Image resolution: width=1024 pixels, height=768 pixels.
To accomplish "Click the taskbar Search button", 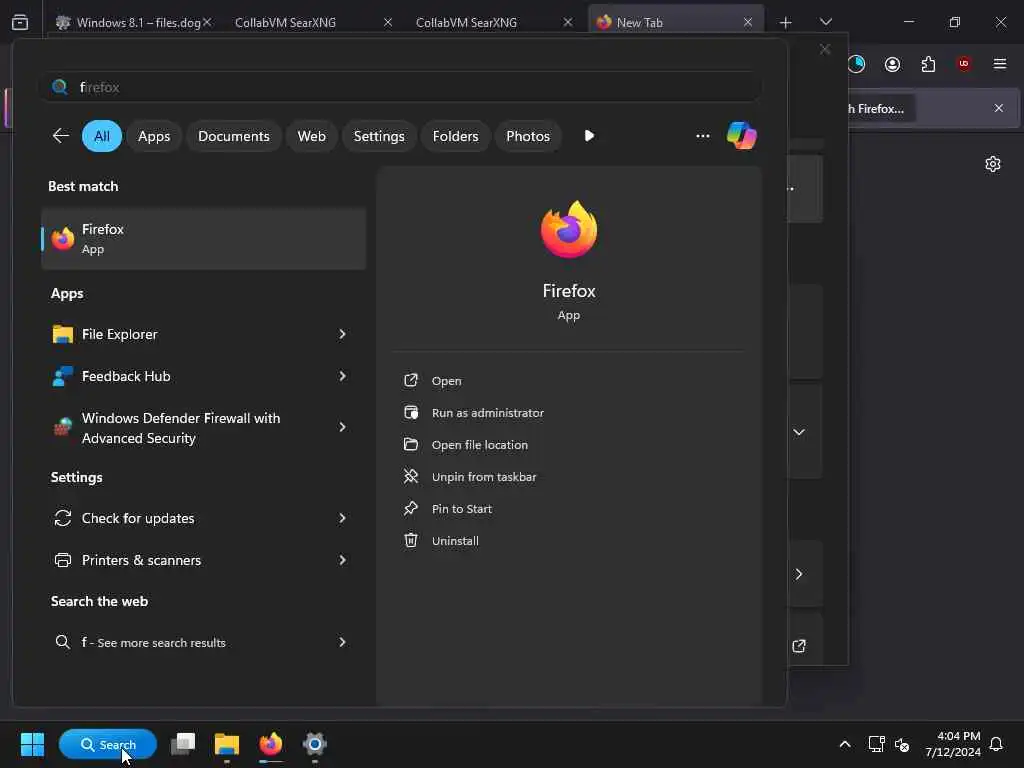I will 108,744.
